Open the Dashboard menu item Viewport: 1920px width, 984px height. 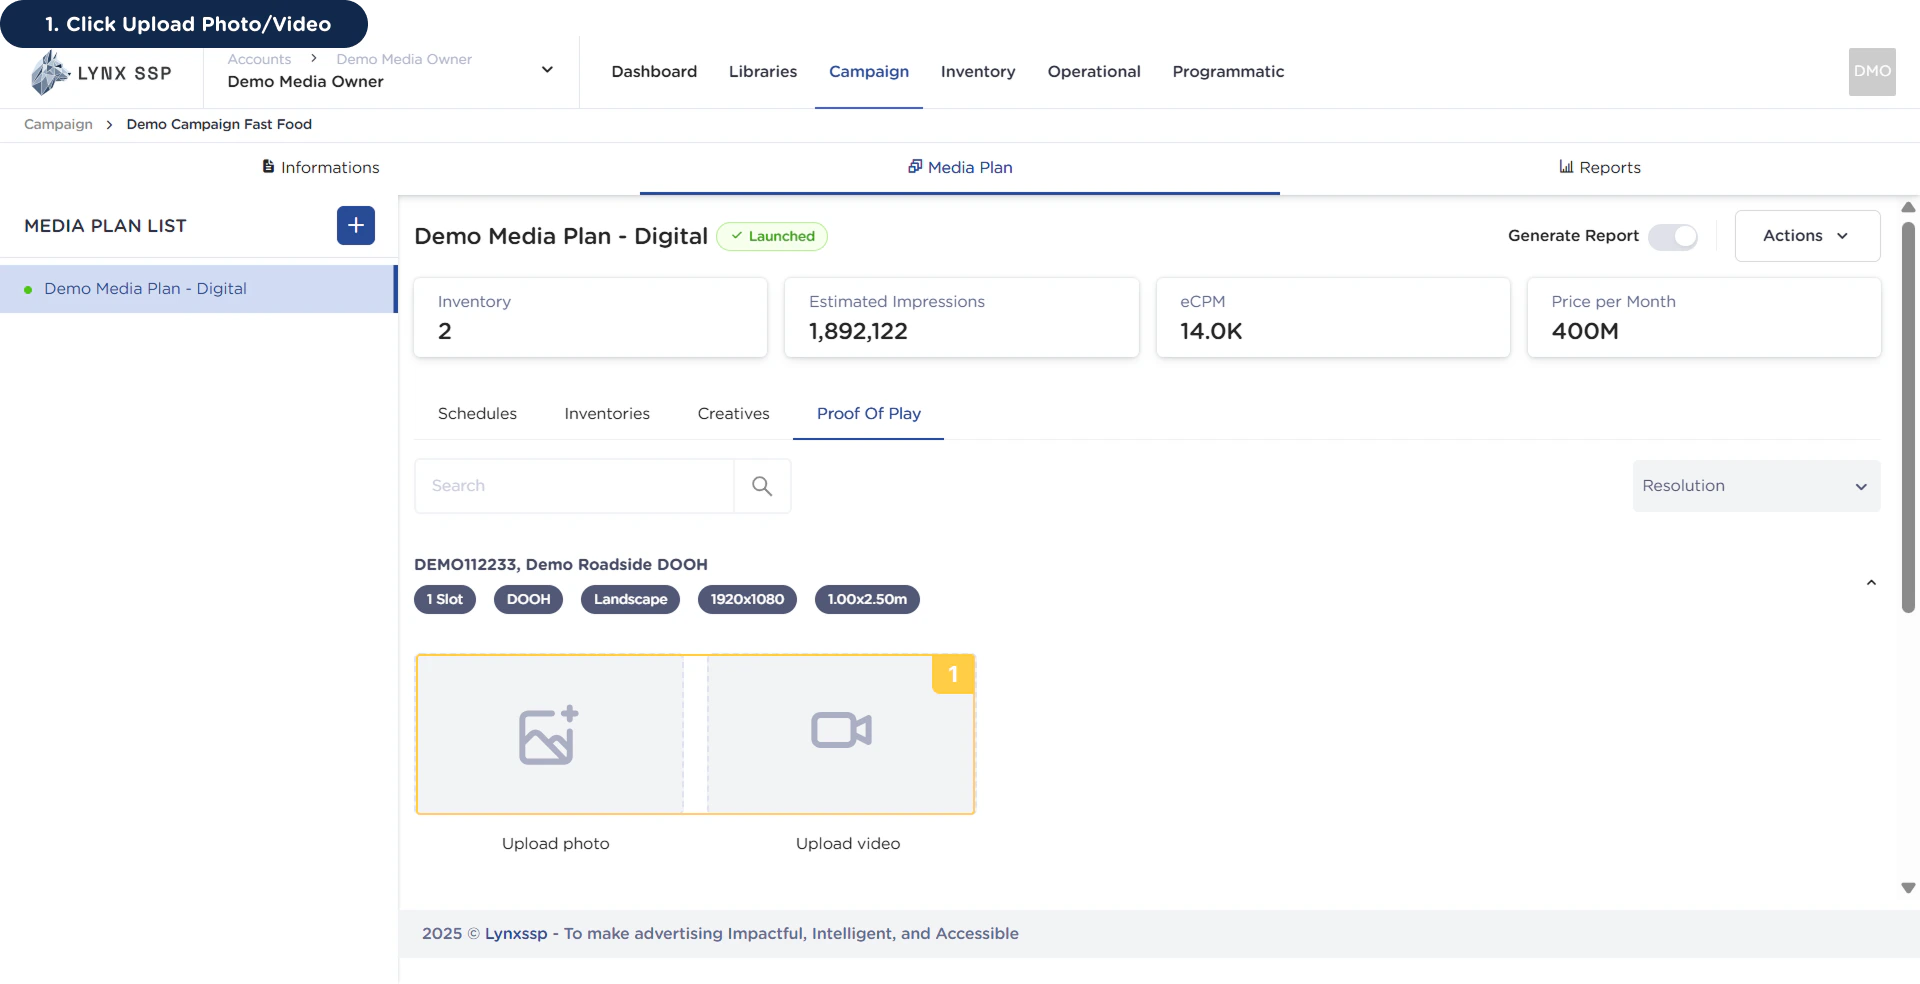[x=653, y=71]
